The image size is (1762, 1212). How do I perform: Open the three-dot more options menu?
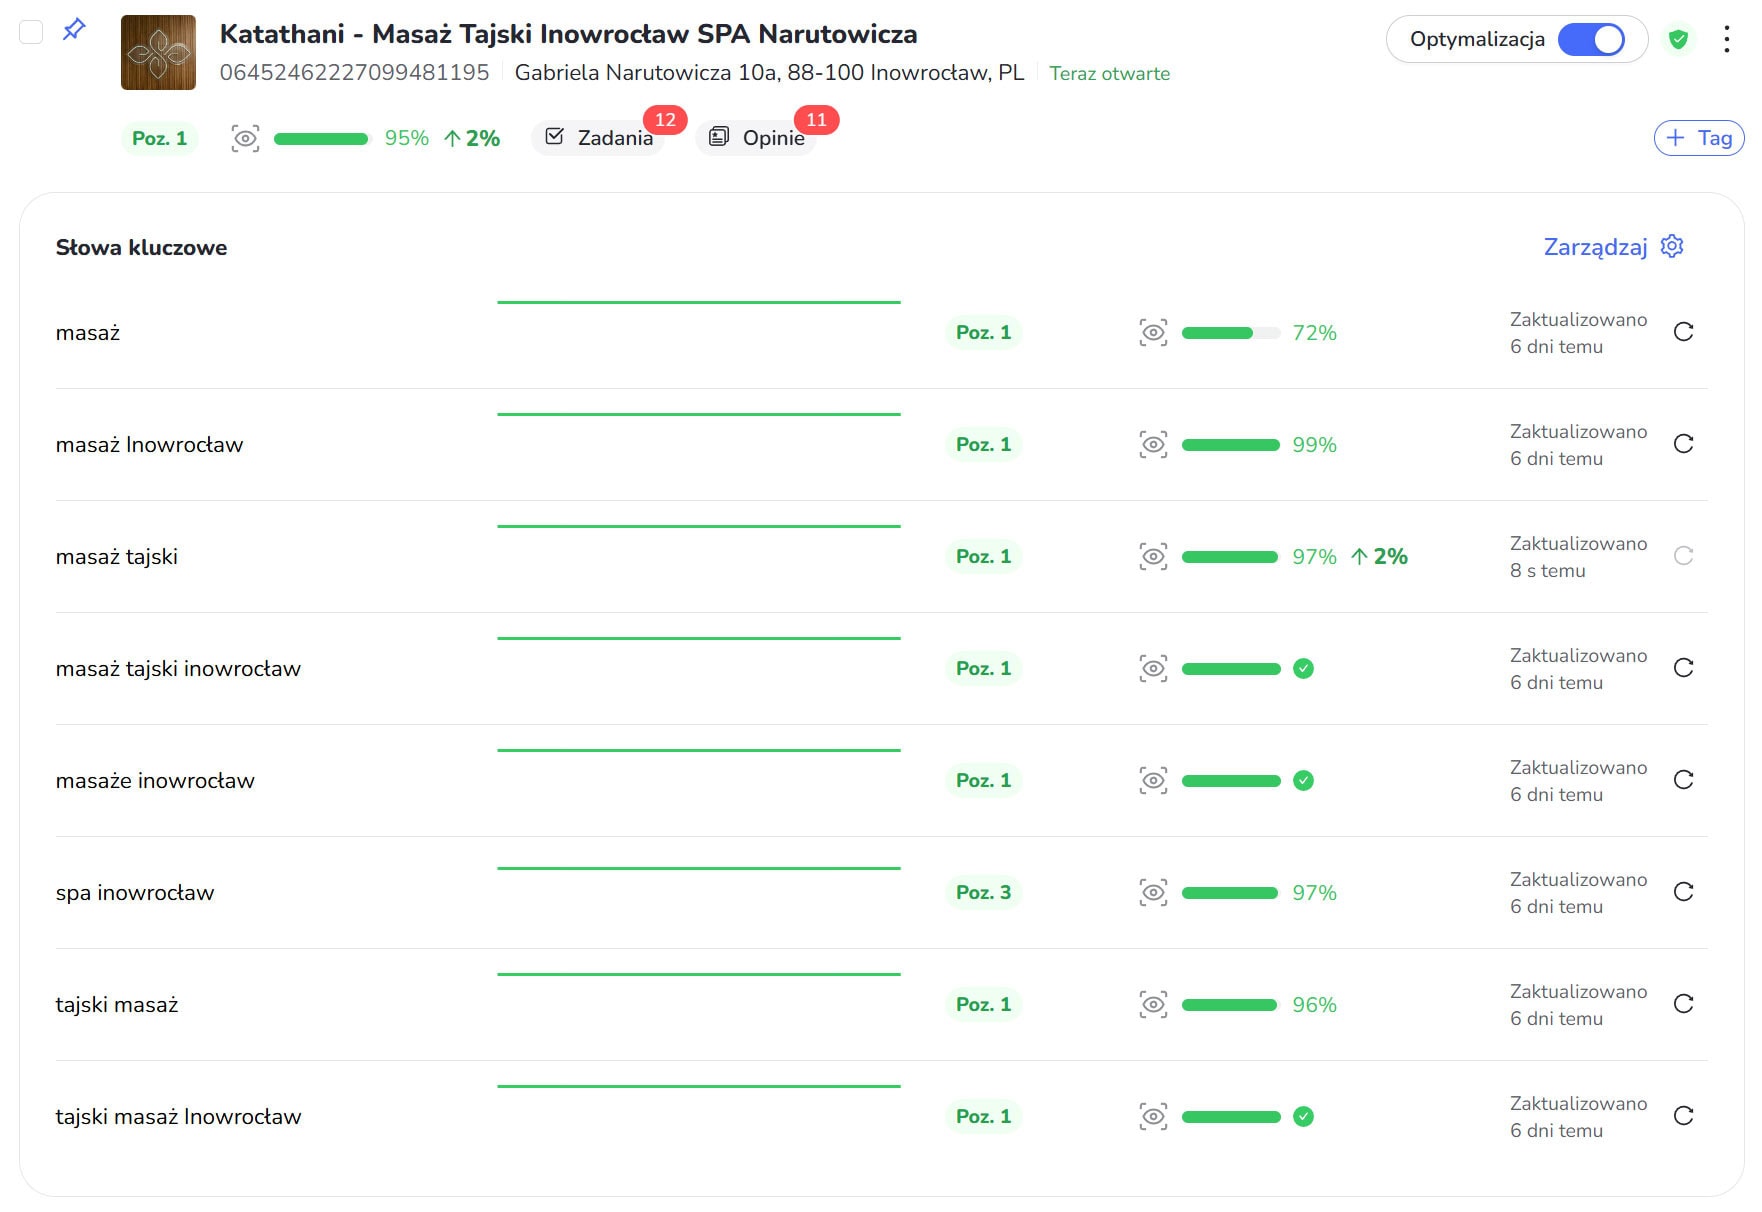click(x=1727, y=39)
